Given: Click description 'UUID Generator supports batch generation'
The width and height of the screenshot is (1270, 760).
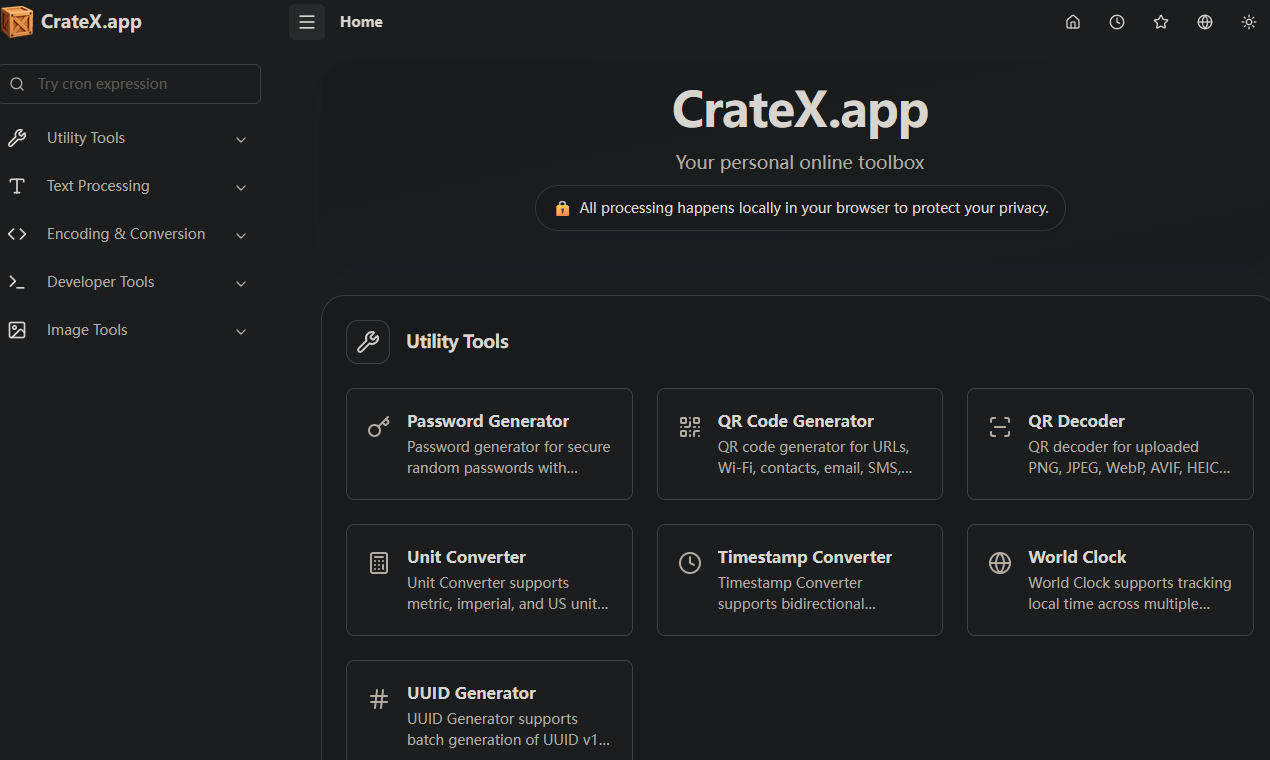Looking at the screenshot, I should click(x=508, y=729).
